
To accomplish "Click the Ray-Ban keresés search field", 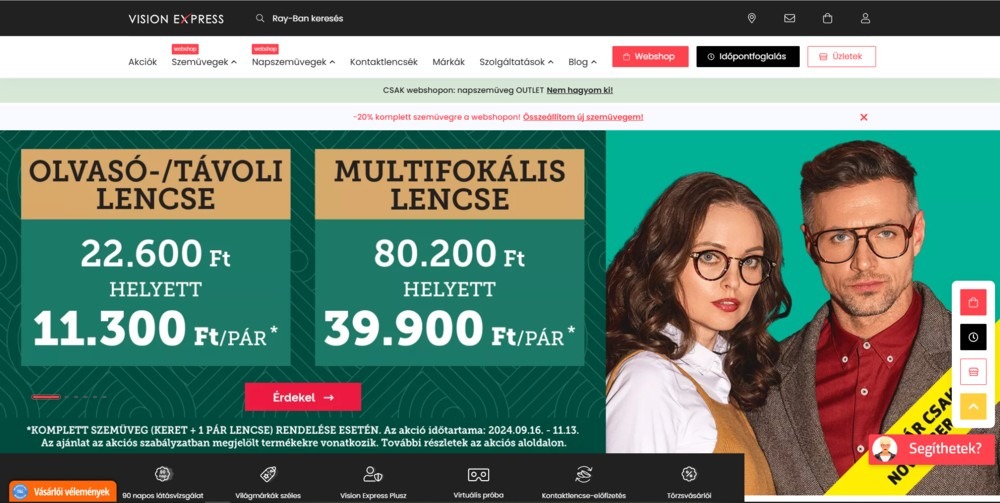I will click(x=307, y=18).
